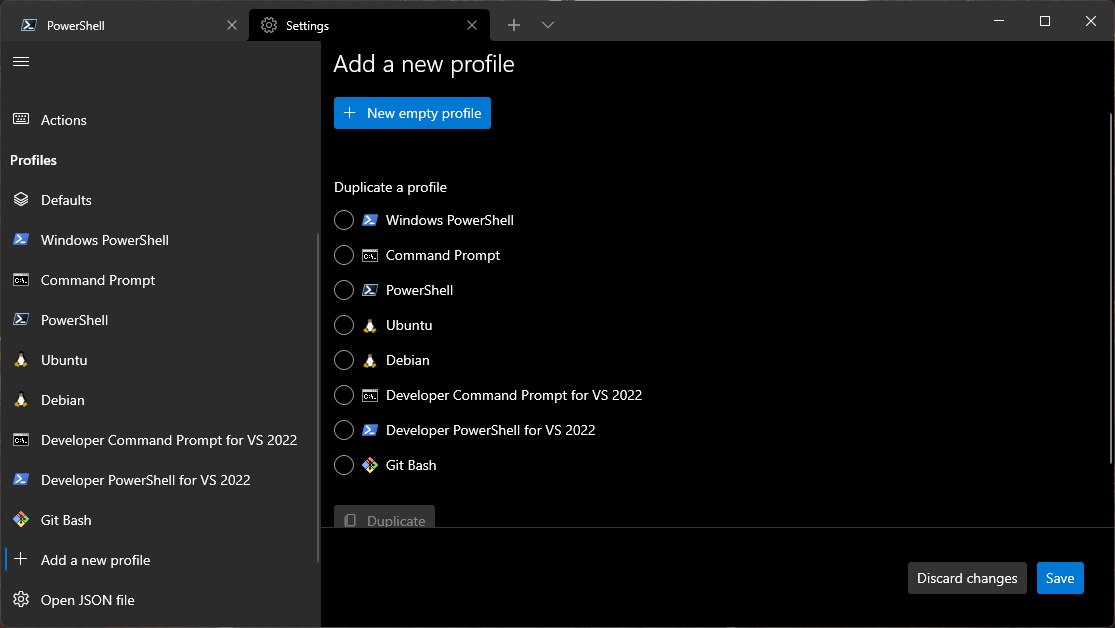Viewport: 1115px width, 628px height.
Task: Click the Defaults layers icon in sidebar
Action: pos(21,200)
